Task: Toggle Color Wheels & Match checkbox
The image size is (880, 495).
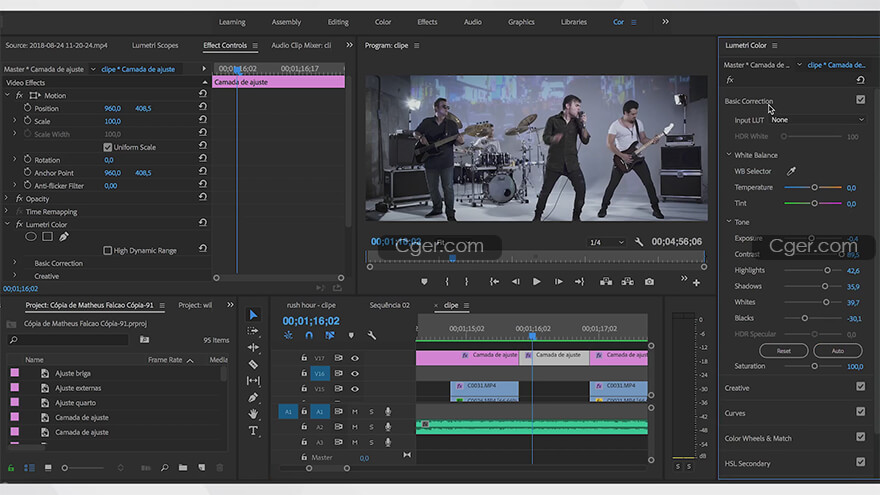Action: (x=860, y=437)
